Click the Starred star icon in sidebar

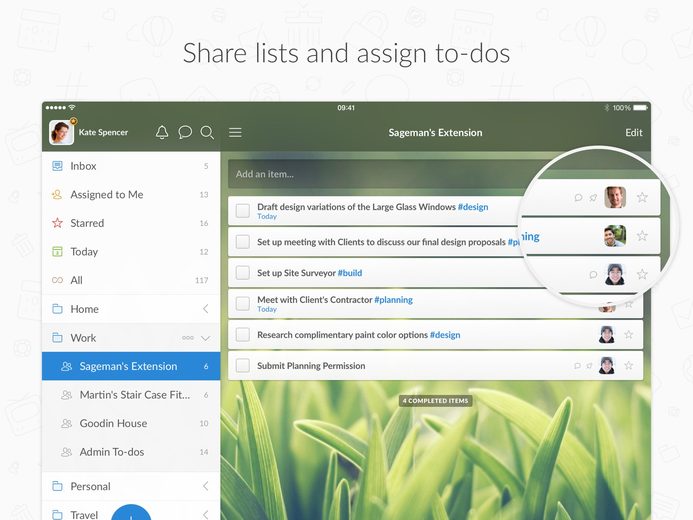point(57,223)
